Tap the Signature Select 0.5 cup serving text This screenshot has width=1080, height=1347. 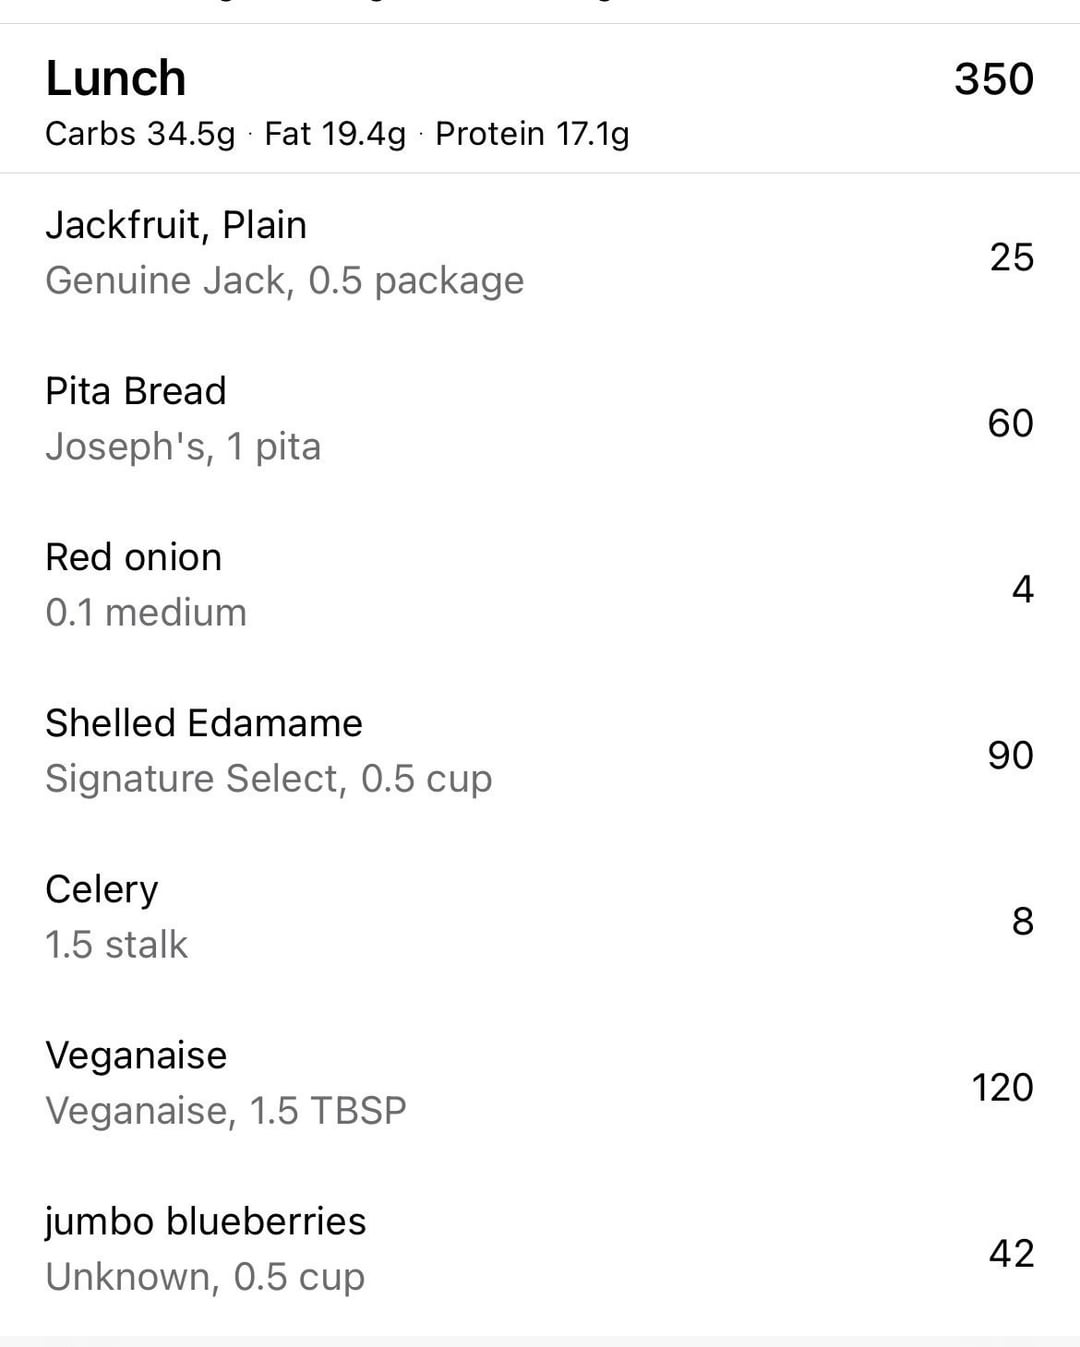pyautogui.click(x=268, y=779)
